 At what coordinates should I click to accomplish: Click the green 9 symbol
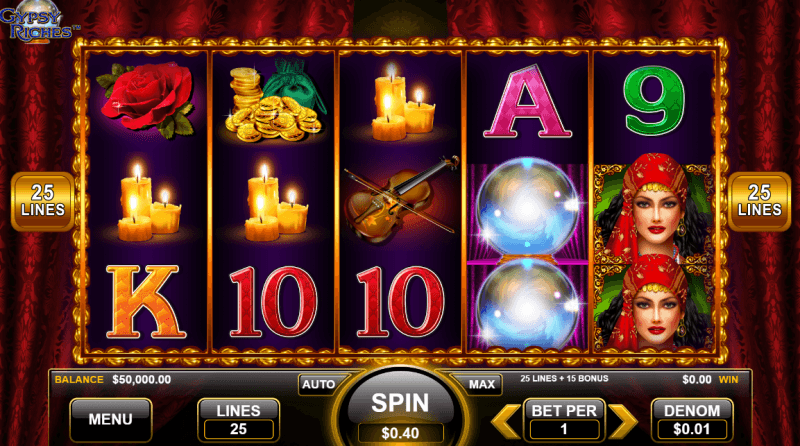(655, 101)
